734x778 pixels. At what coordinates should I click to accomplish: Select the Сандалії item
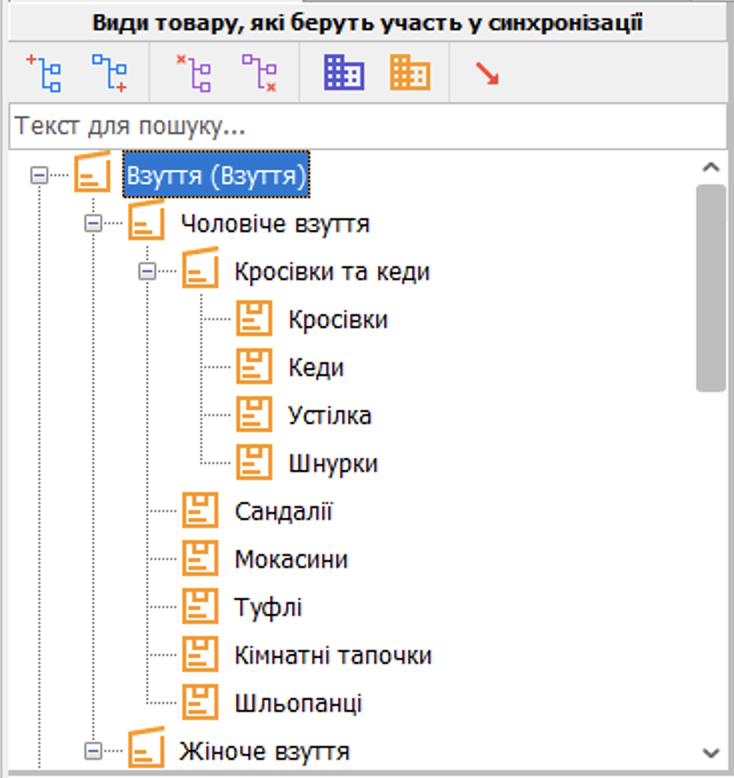(283, 512)
